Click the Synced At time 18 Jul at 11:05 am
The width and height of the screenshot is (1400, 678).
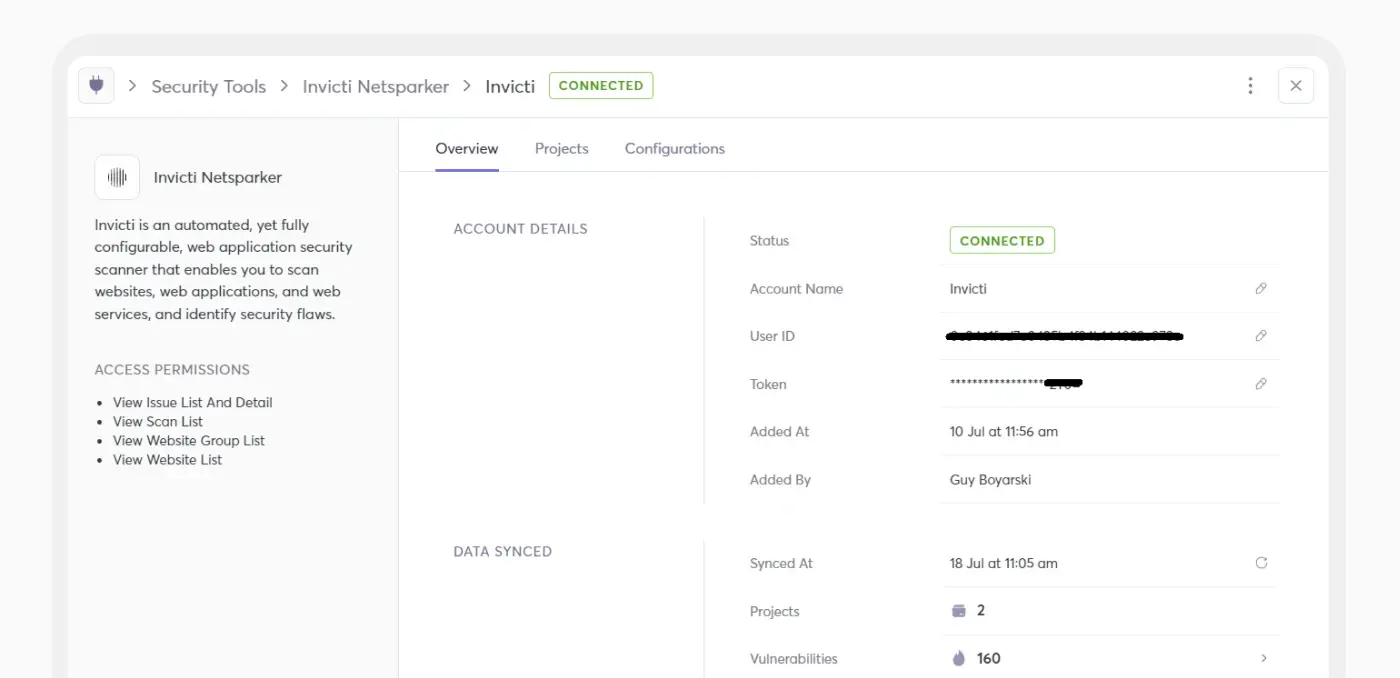(x=1003, y=563)
